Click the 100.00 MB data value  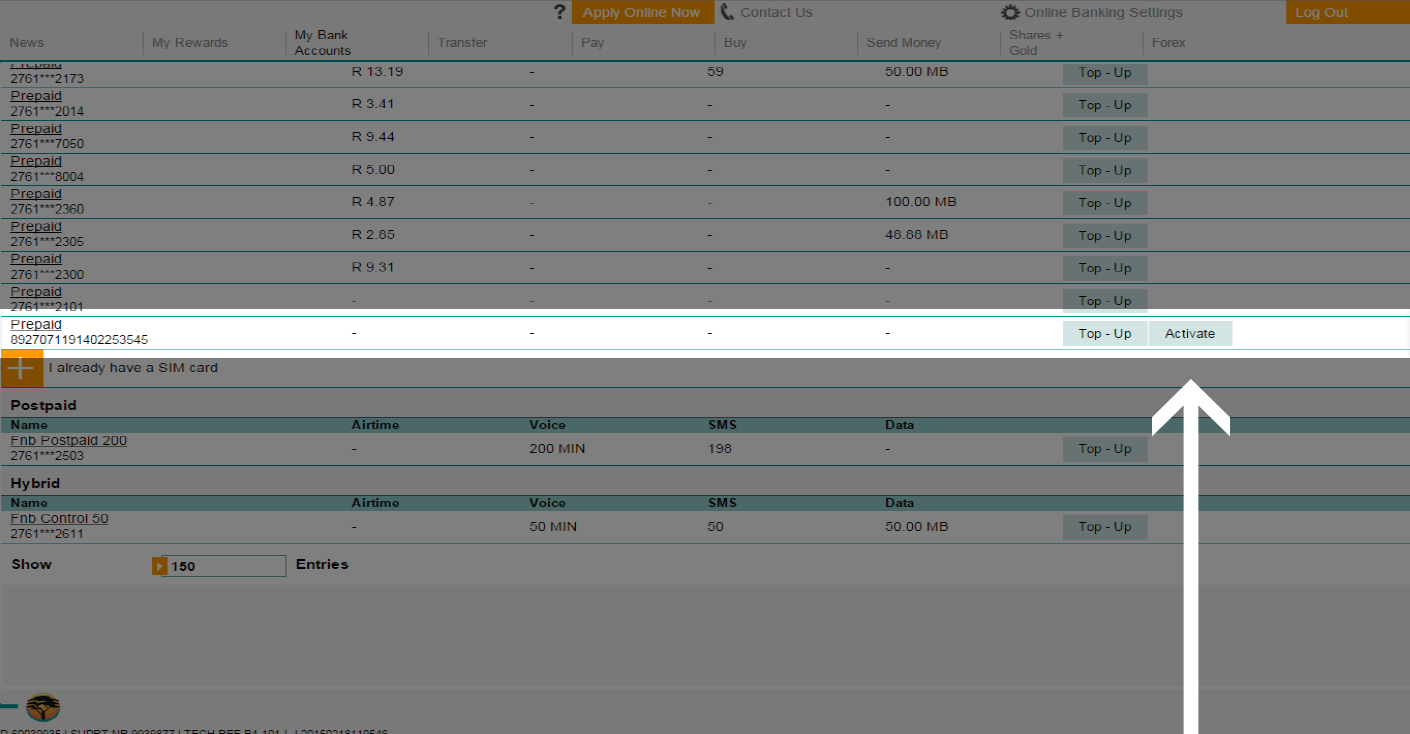[x=921, y=202]
